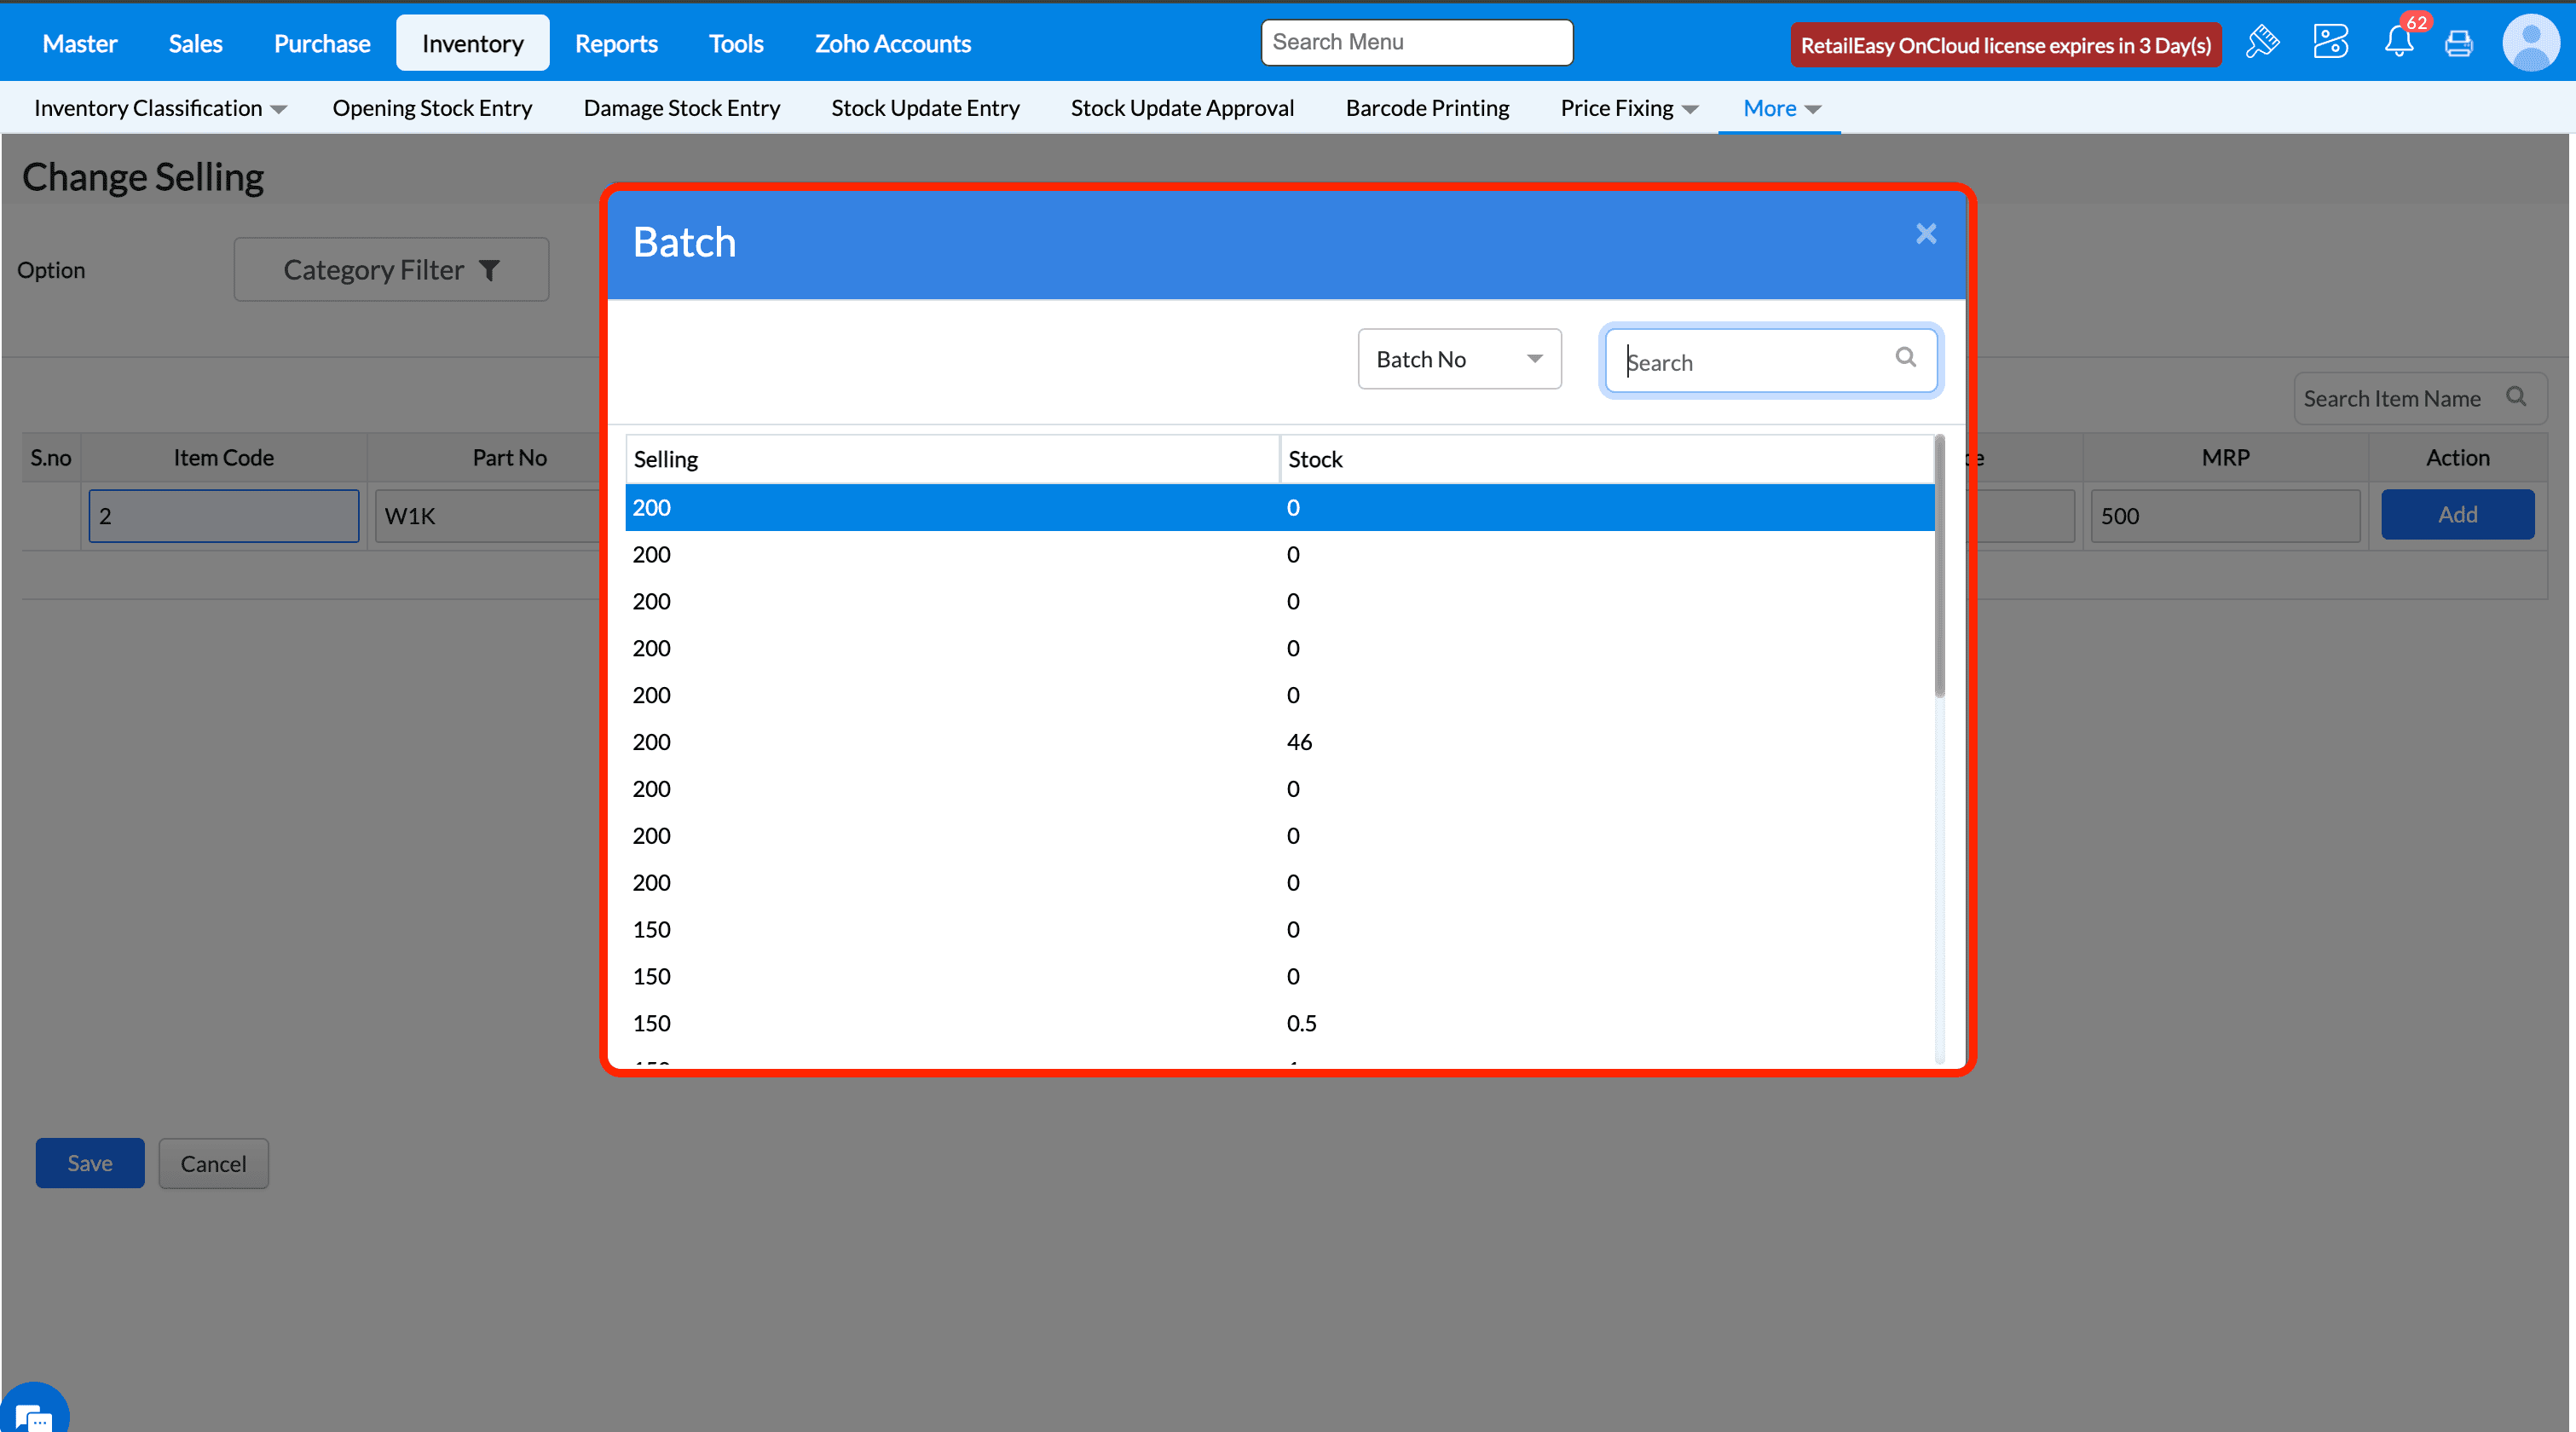The width and height of the screenshot is (2576, 1432).
Task: Open the Reports menu
Action: [x=616, y=43]
